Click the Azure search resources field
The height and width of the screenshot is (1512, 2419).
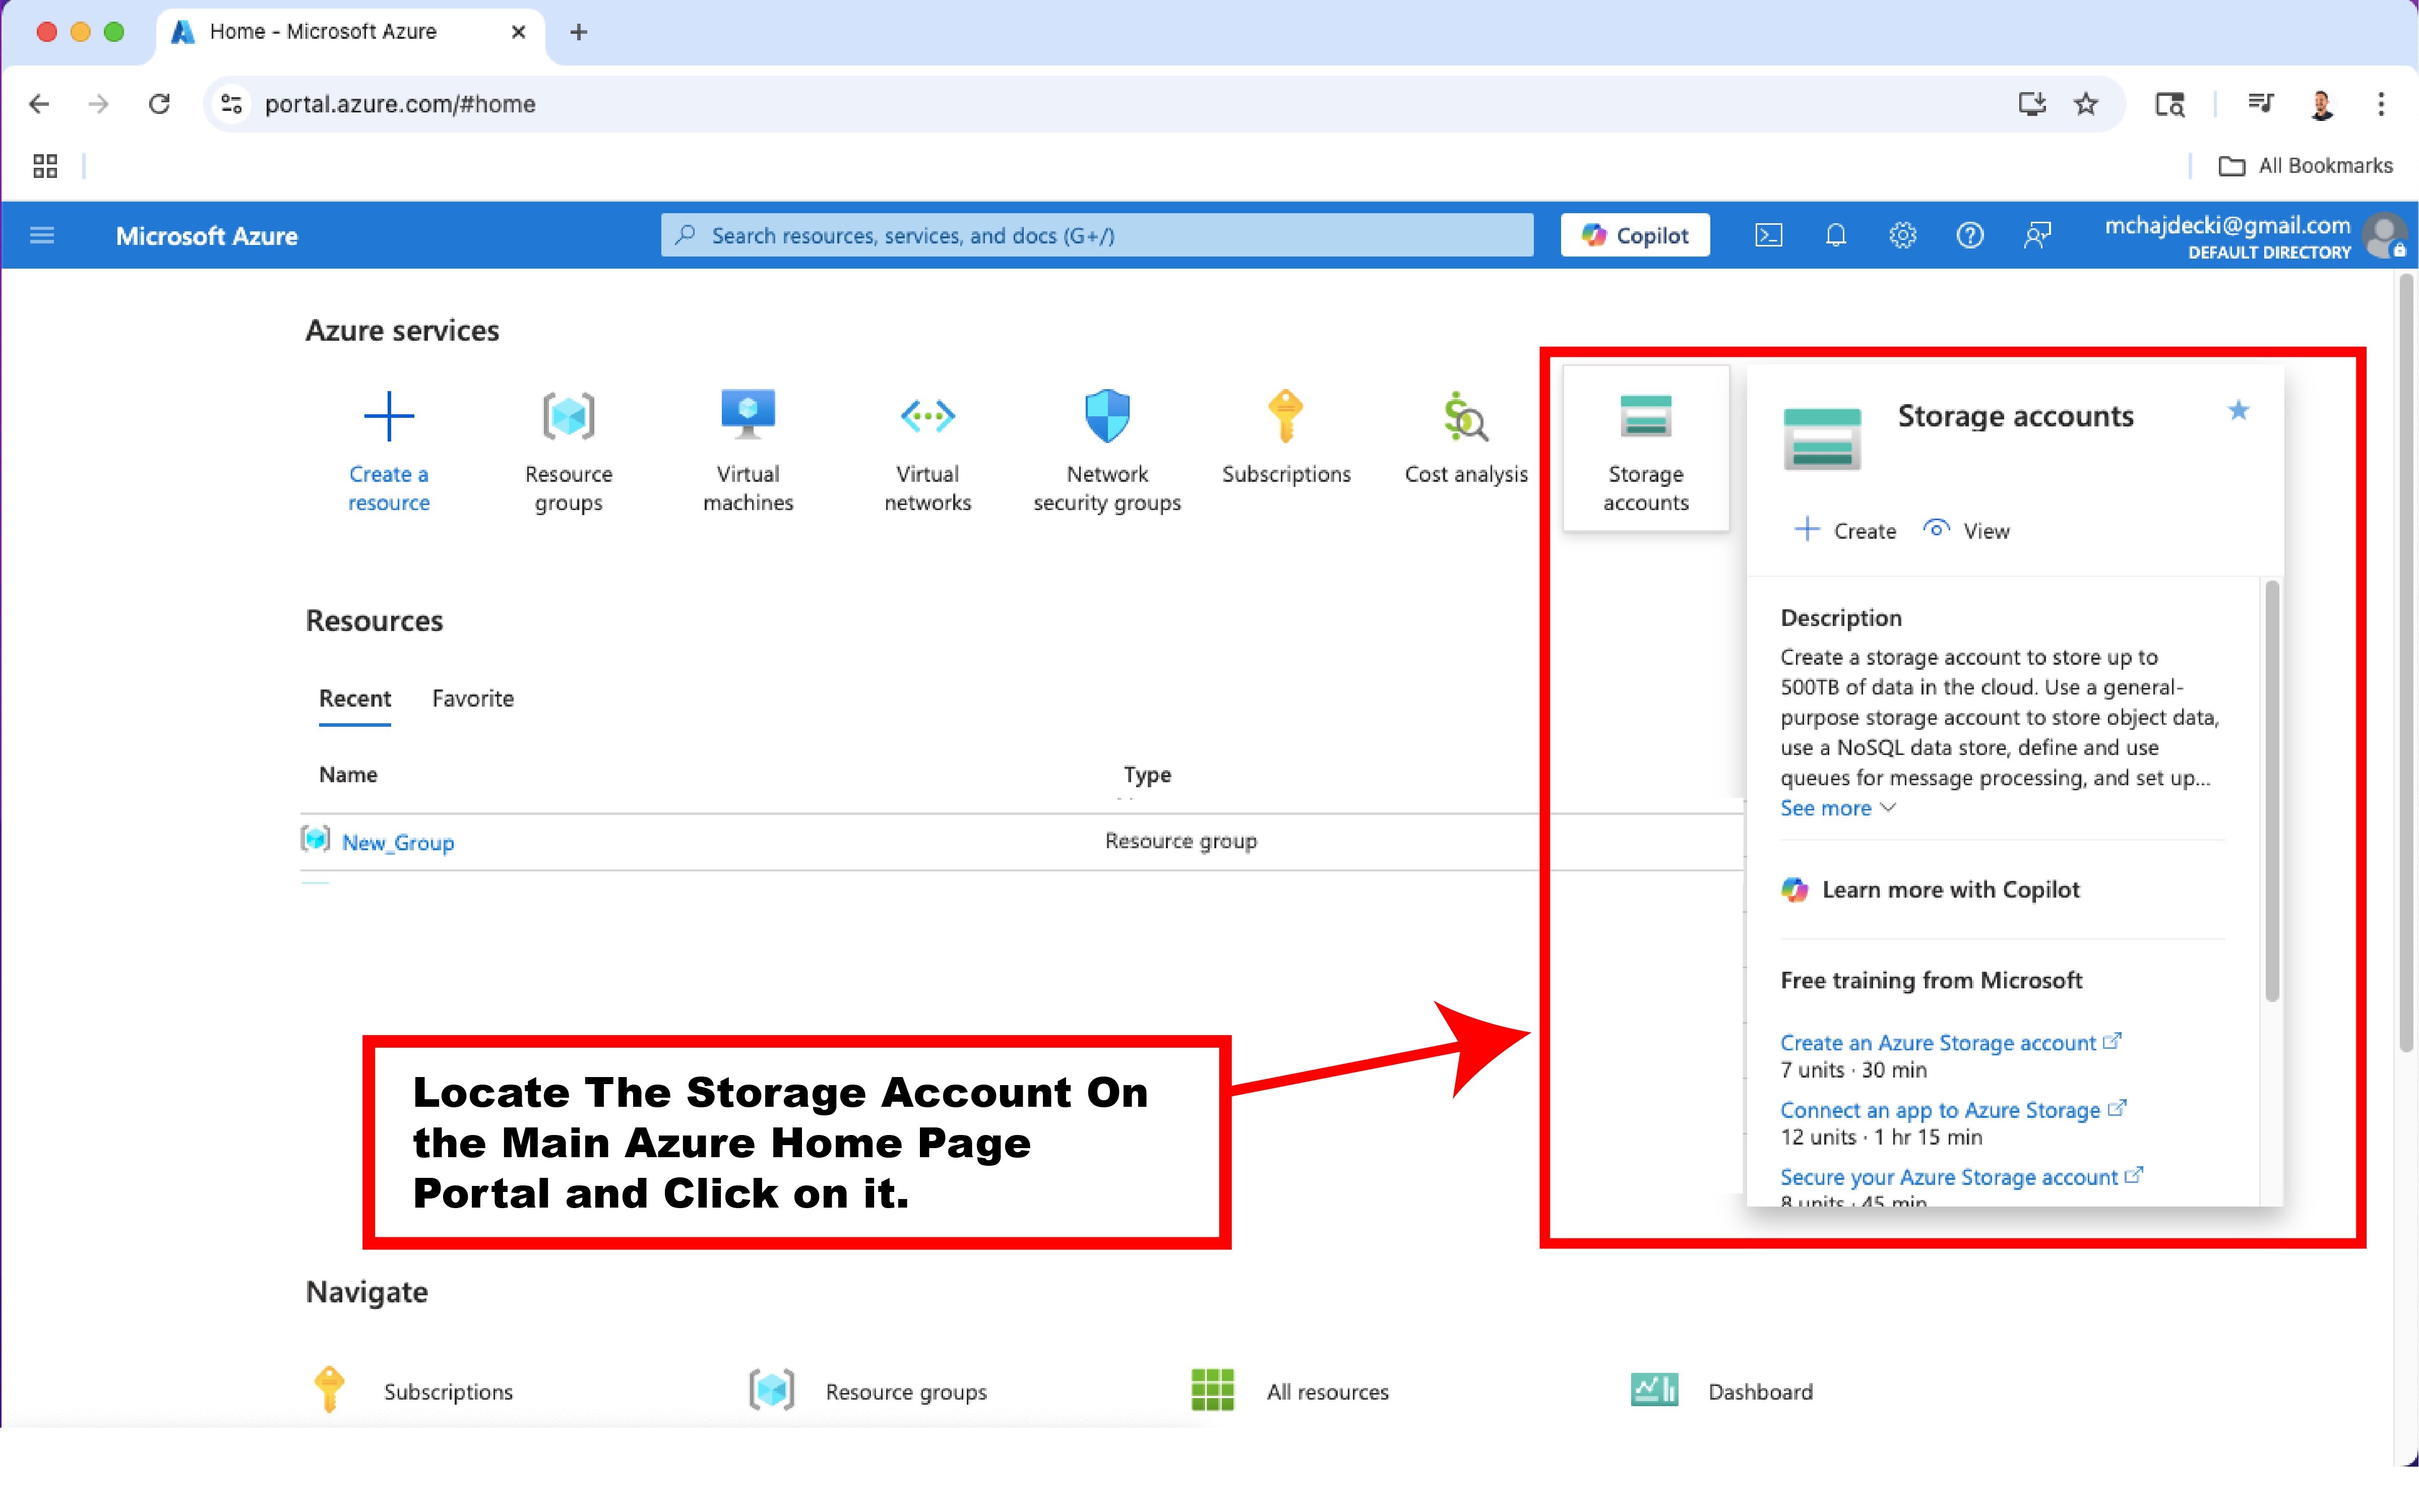tap(1097, 235)
